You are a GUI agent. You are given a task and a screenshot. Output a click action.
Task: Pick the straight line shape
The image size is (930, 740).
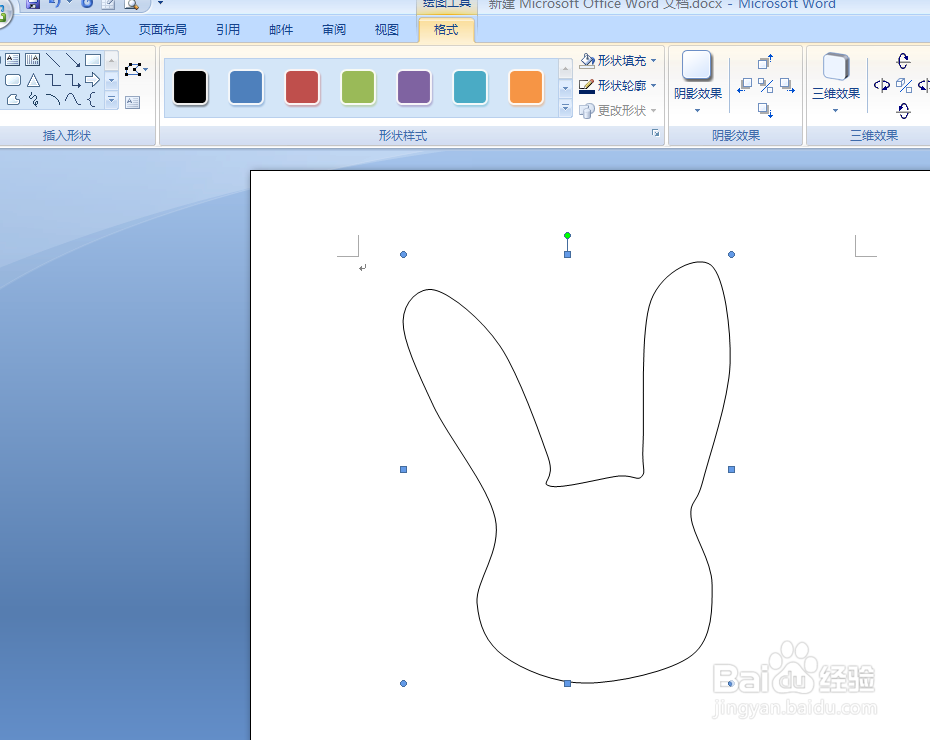[x=53, y=60]
